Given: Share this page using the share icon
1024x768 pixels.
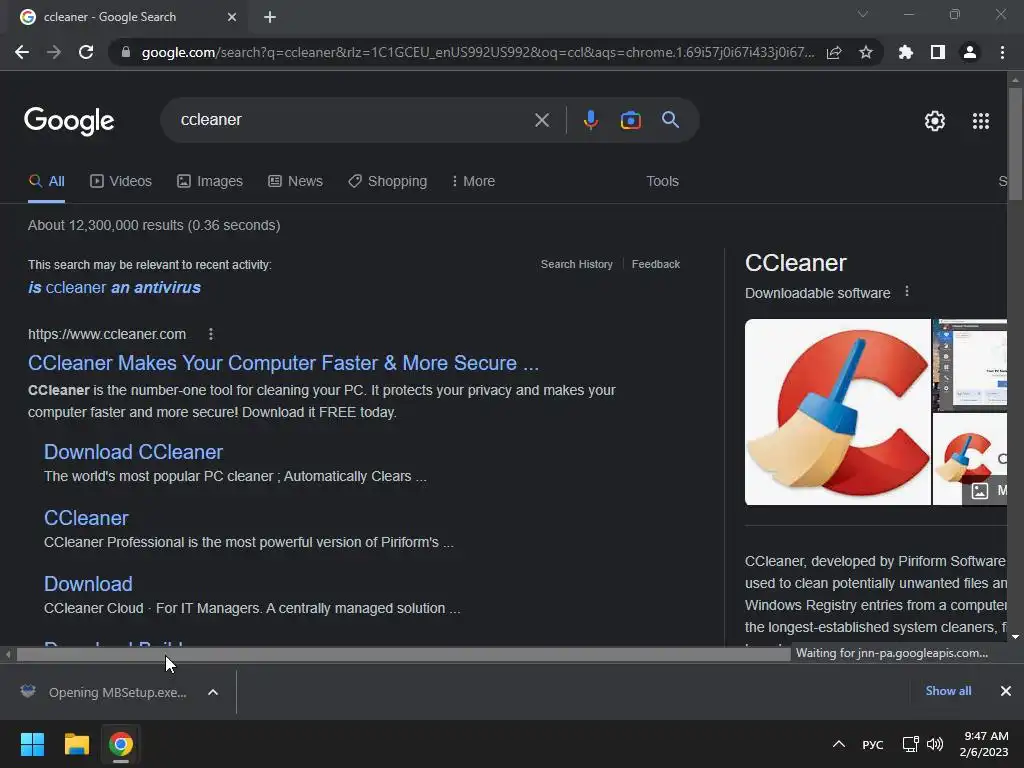Looking at the screenshot, I should tap(834, 52).
